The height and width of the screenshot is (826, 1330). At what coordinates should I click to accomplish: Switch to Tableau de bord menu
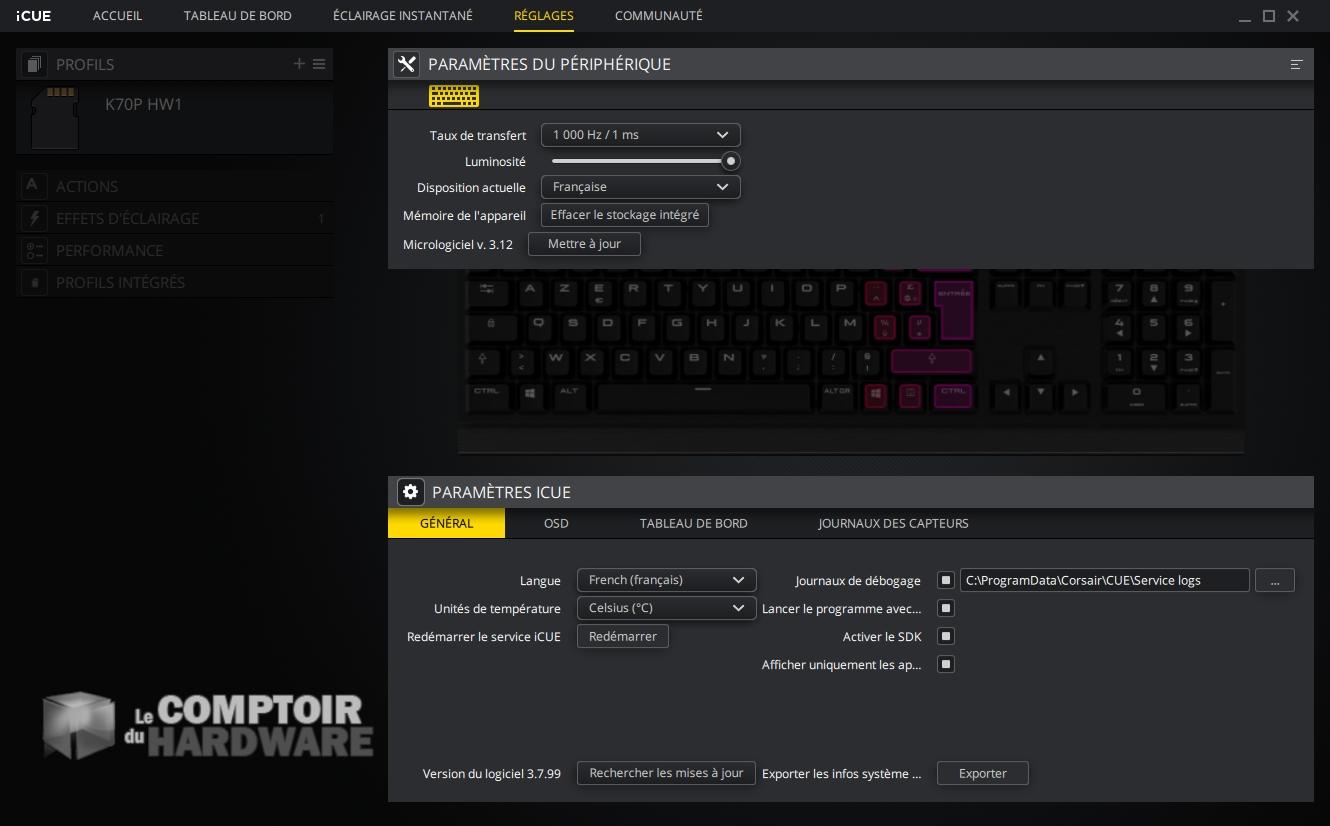[238, 16]
